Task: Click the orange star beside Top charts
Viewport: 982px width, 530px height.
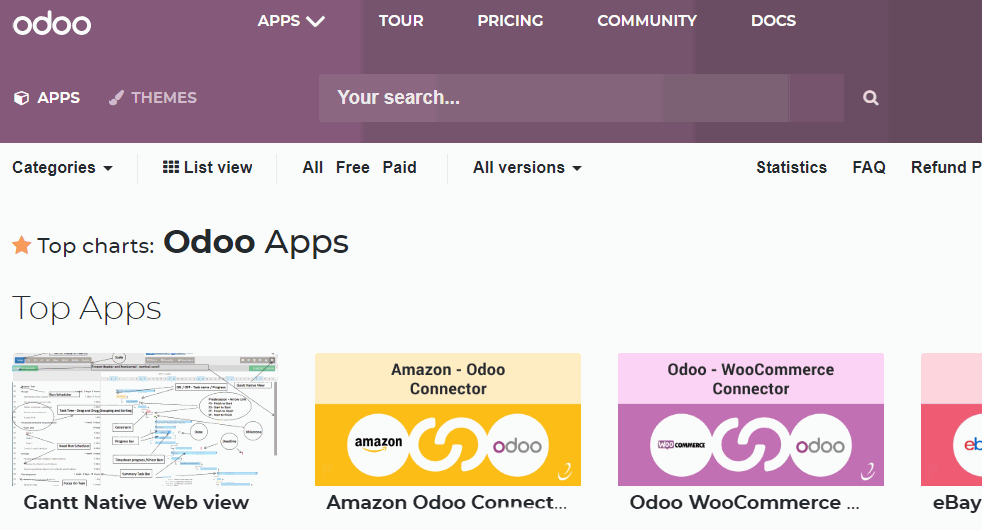Action: pos(22,245)
